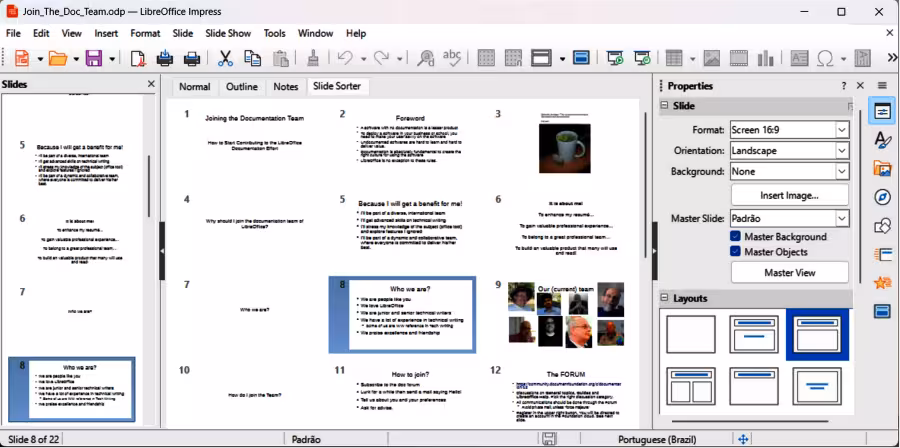Open the Slide Transition sidebar deck
The height and width of the screenshot is (448, 900).
[x=882, y=254]
